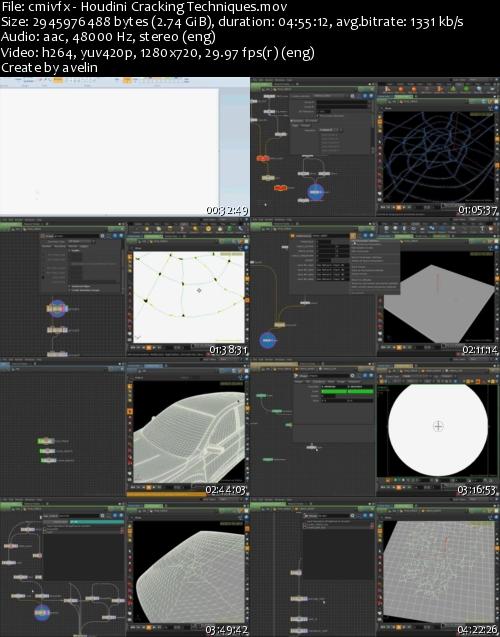
Task: Open the frame thumbnail stamped 01:05:37
Action: pyautogui.click(x=375, y=147)
